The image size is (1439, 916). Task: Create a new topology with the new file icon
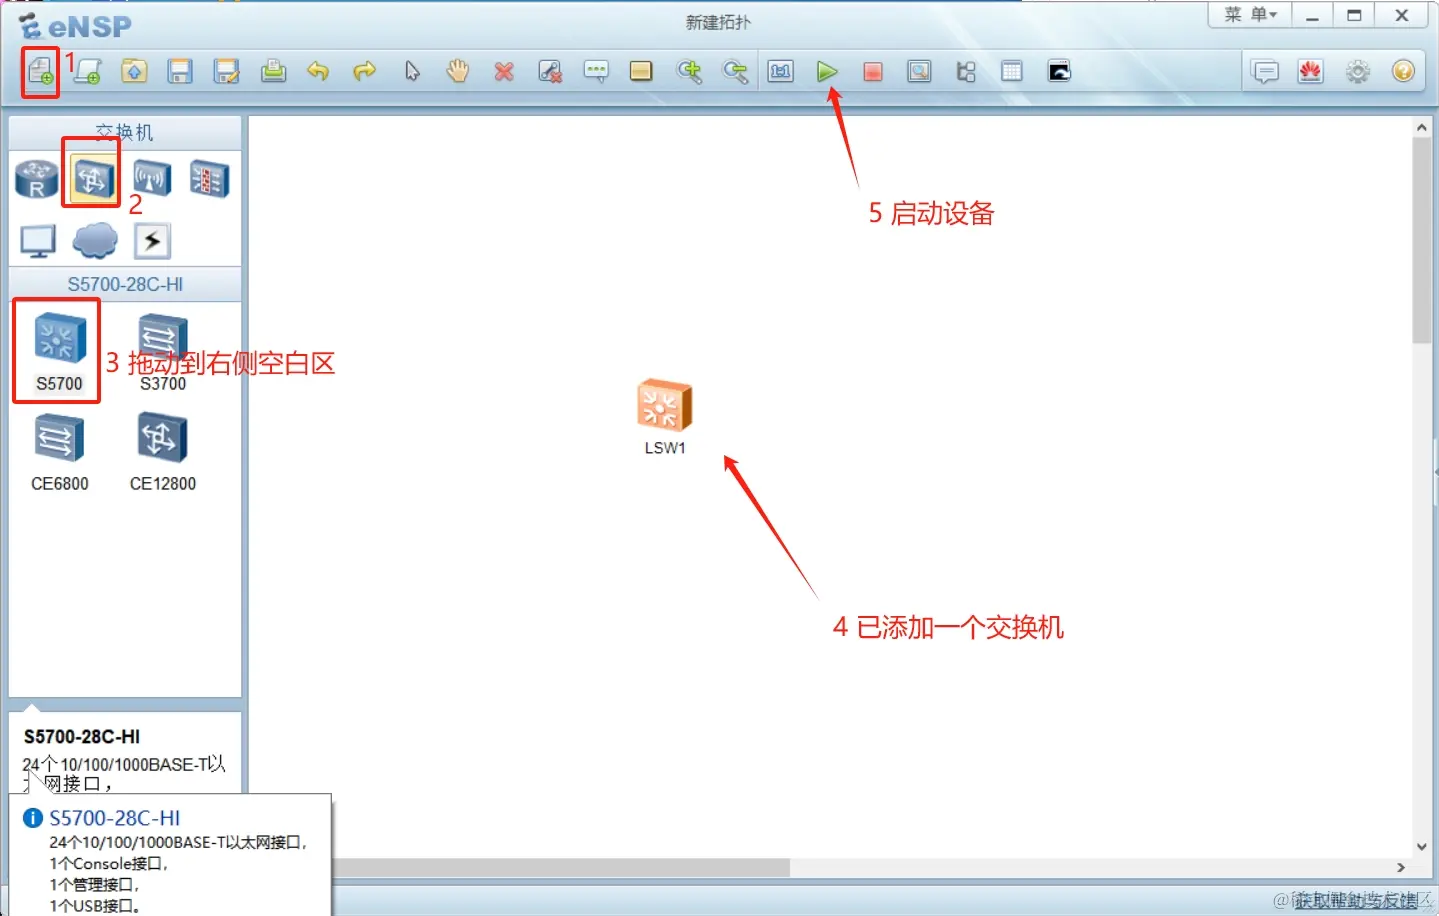[40, 71]
